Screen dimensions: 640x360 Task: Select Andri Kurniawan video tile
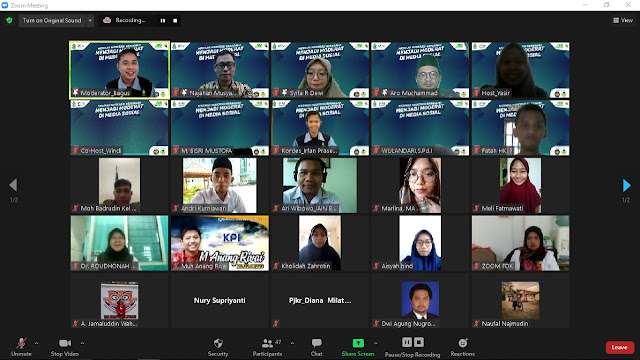(x=220, y=185)
